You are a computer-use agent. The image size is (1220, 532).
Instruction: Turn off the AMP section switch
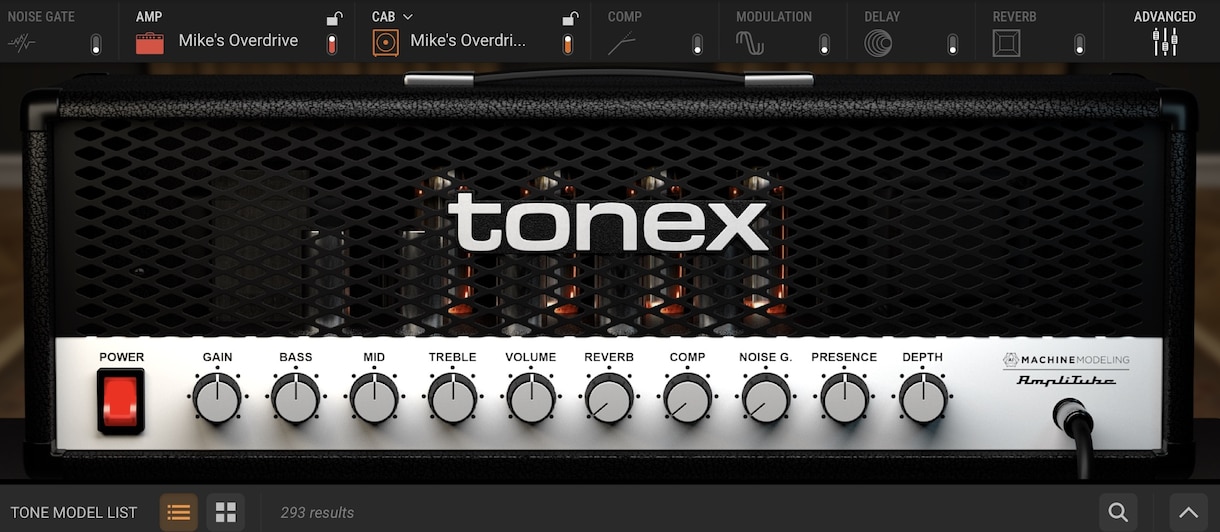point(332,44)
